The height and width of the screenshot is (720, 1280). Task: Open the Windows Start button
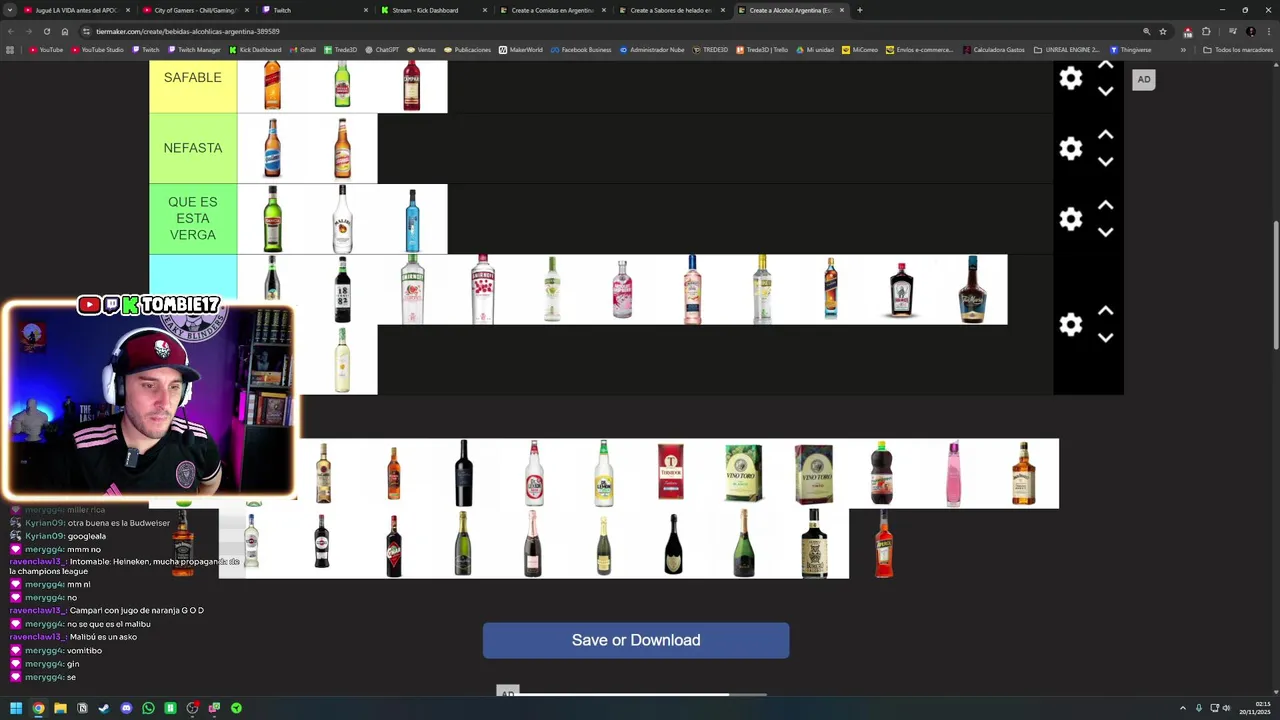(x=16, y=708)
